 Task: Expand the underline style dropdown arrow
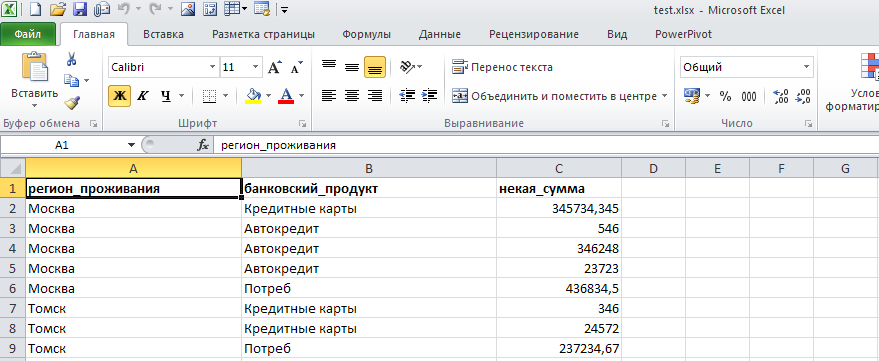click(181, 96)
